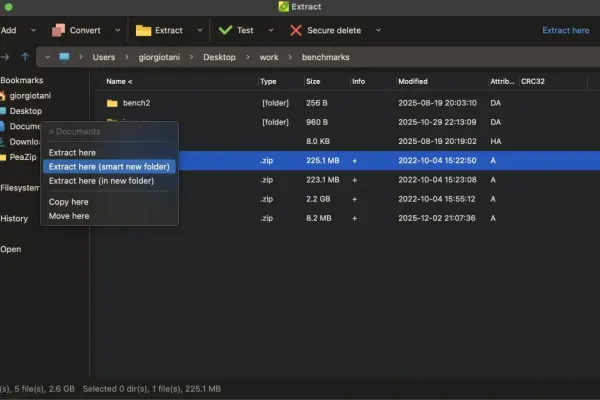The image size is (600, 400).
Task: Click the yellow Extract folder icon
Action: click(x=143, y=30)
